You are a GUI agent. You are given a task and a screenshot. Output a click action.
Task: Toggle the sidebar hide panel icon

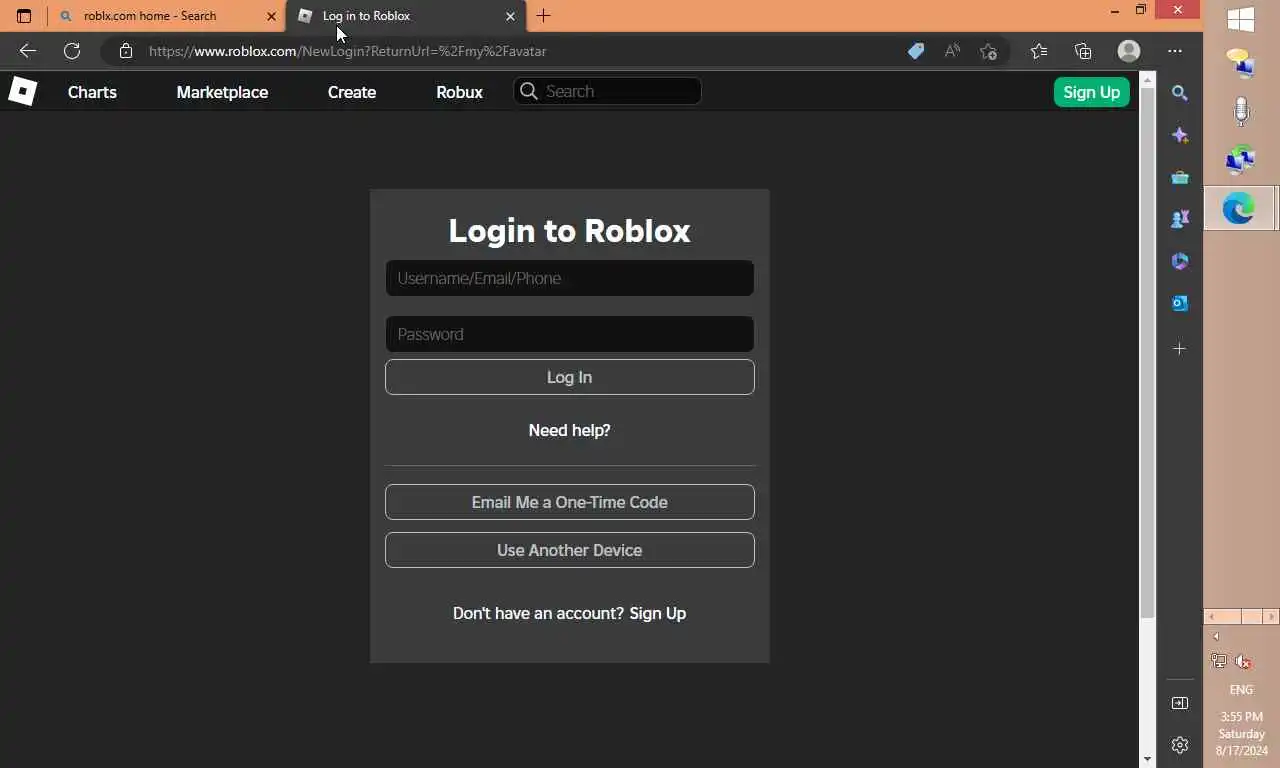tap(1180, 703)
